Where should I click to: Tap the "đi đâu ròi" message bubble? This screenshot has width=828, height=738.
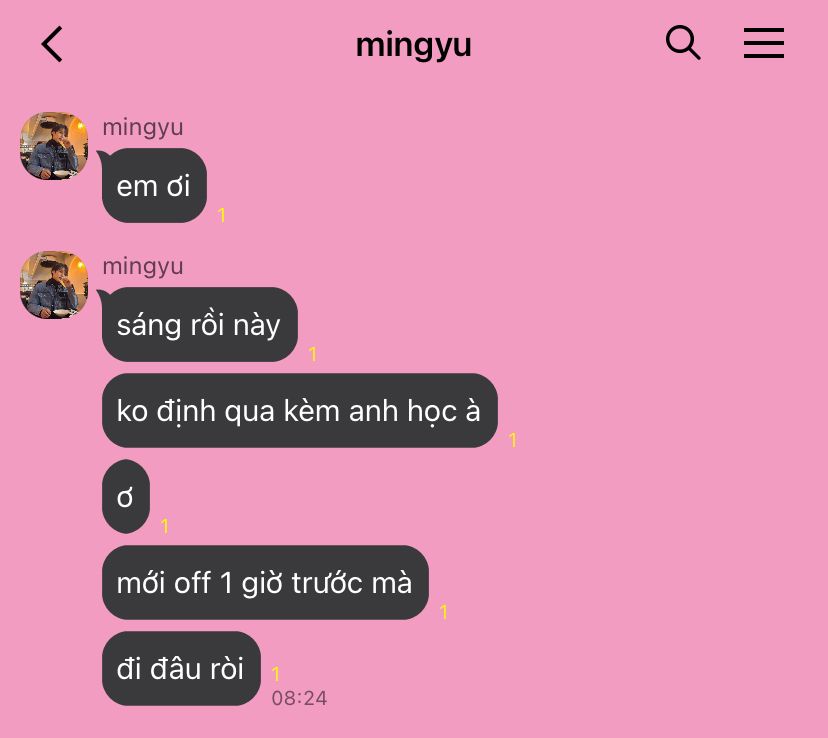coord(181,668)
